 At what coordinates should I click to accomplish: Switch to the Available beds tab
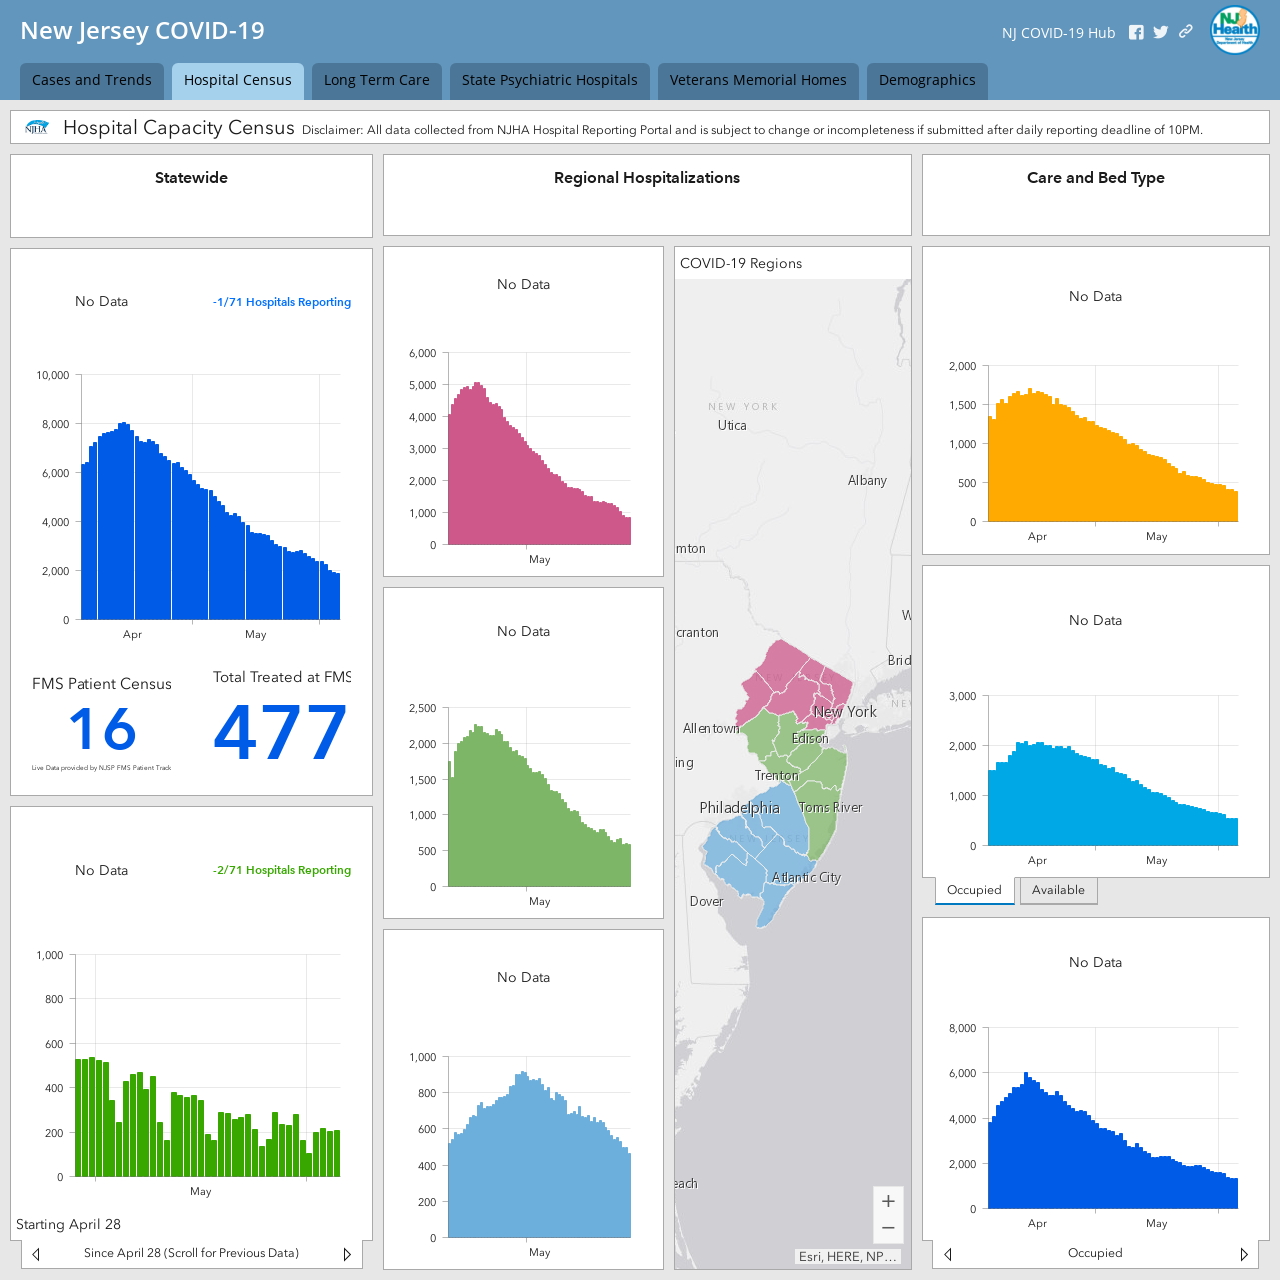1058,890
